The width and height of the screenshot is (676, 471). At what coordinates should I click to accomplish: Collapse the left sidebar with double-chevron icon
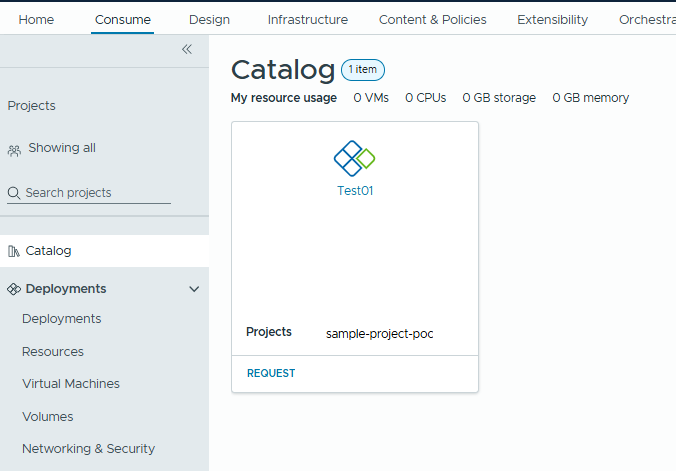point(186,49)
